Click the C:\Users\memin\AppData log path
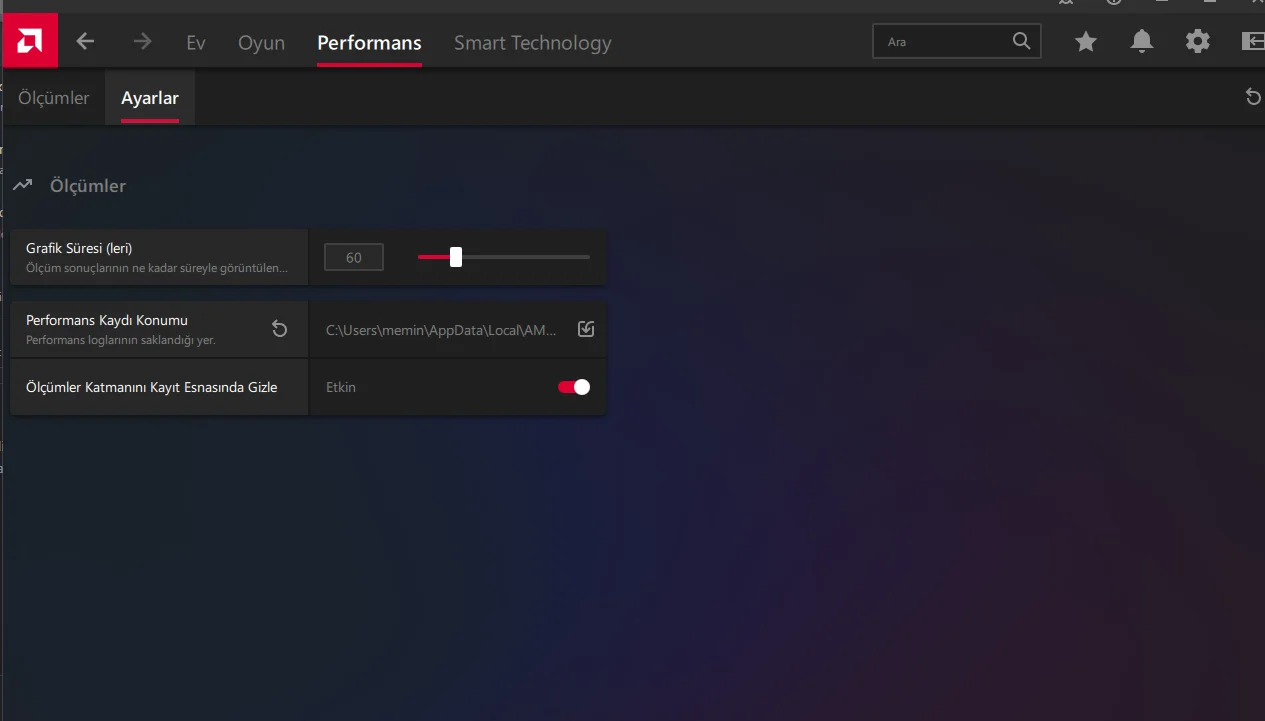 tap(441, 330)
